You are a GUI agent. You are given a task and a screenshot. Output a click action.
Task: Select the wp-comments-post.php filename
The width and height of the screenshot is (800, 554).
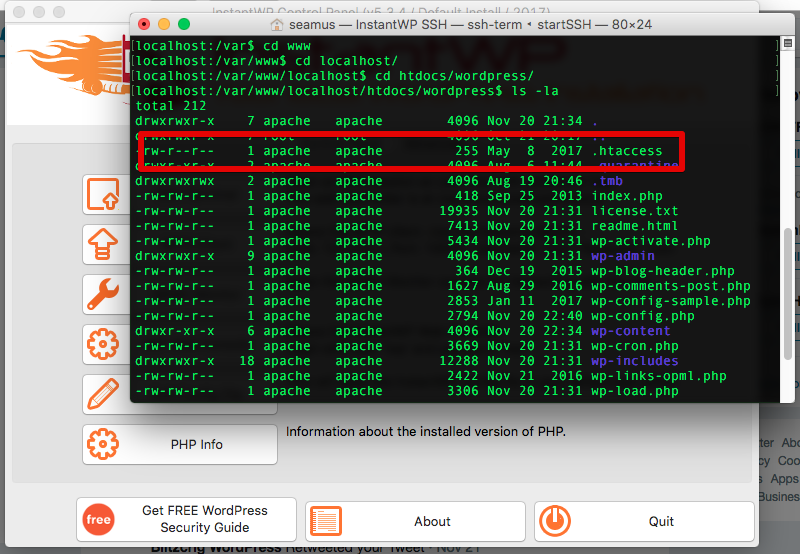[x=670, y=286]
